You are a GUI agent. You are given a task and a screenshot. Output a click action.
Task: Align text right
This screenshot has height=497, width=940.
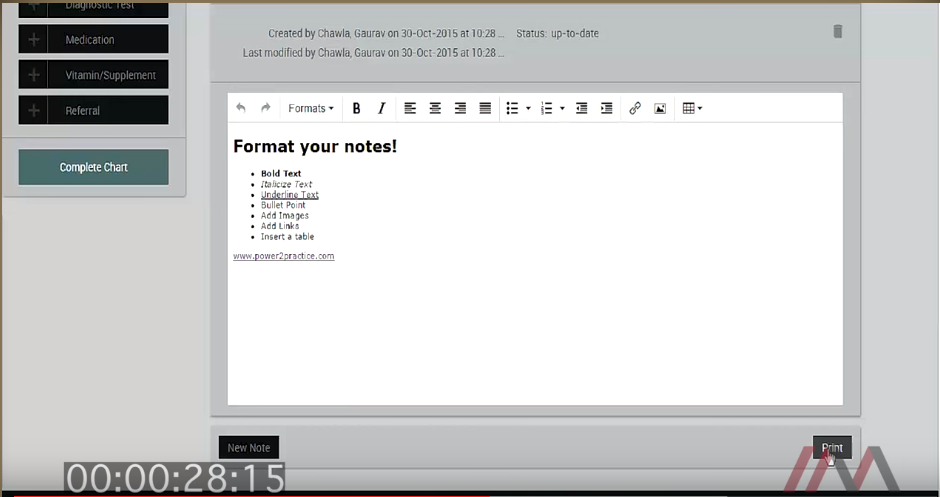460,108
